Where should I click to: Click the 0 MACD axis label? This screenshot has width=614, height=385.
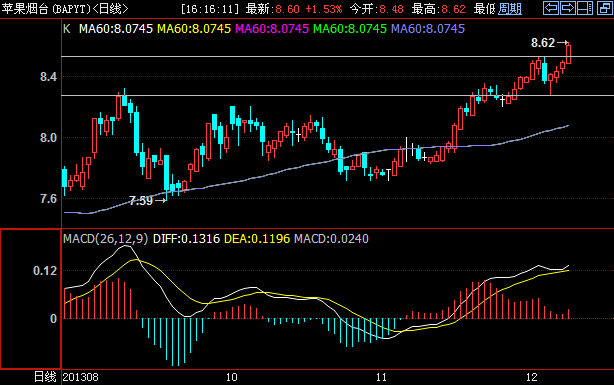point(53,319)
